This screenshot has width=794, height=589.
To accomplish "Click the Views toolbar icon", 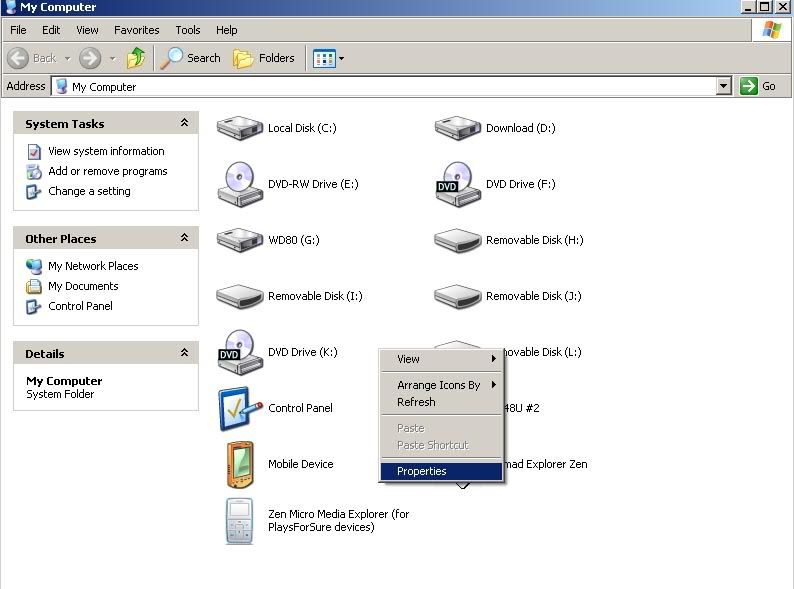I will click(x=324, y=59).
